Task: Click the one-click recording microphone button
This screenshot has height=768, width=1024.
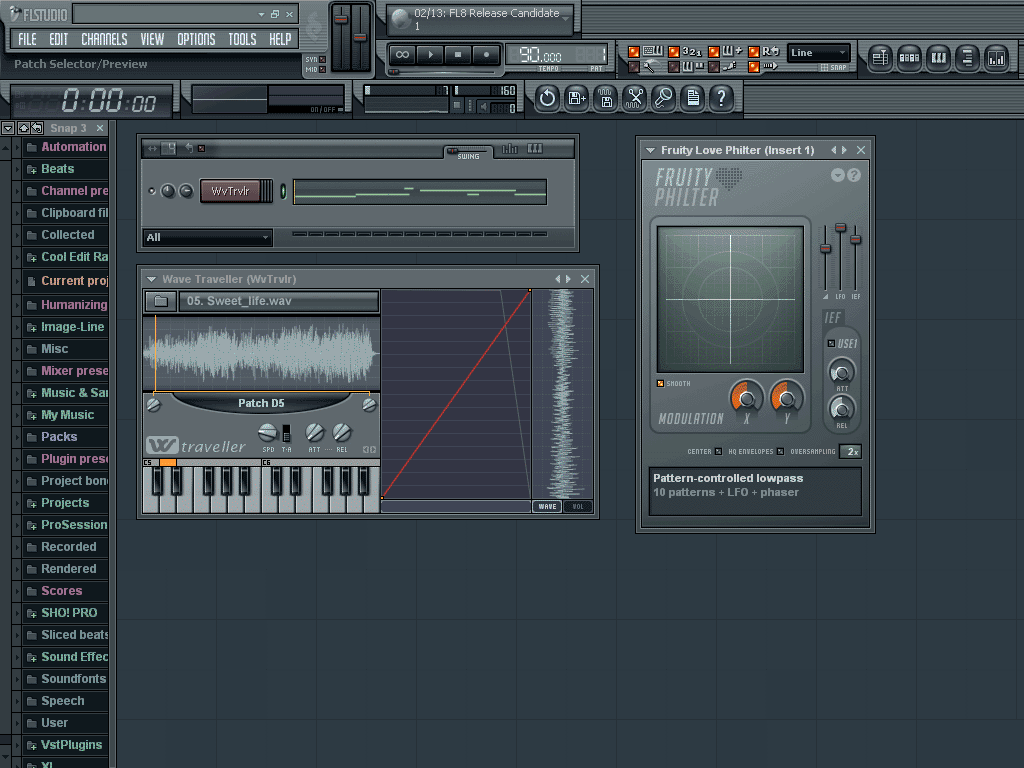Action: pos(664,99)
